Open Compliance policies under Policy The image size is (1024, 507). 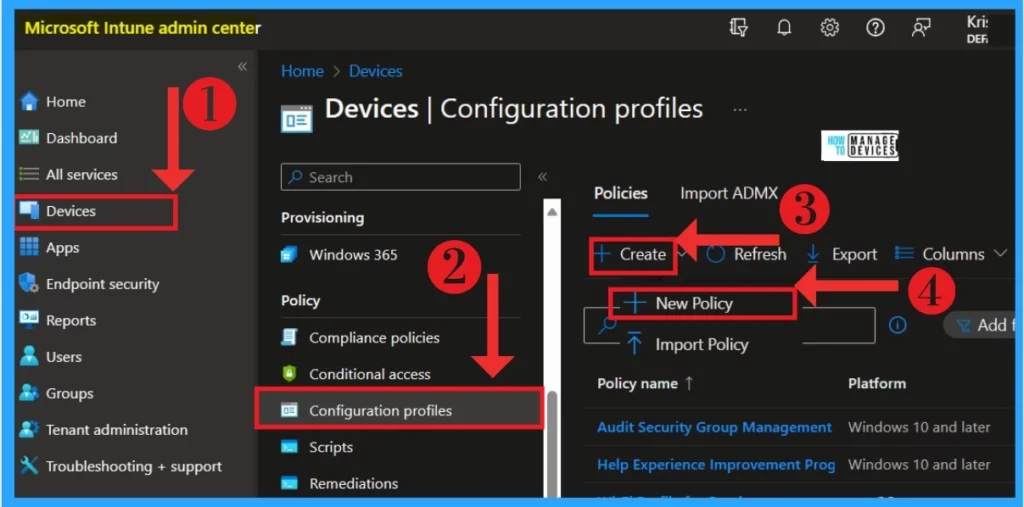[374, 338]
